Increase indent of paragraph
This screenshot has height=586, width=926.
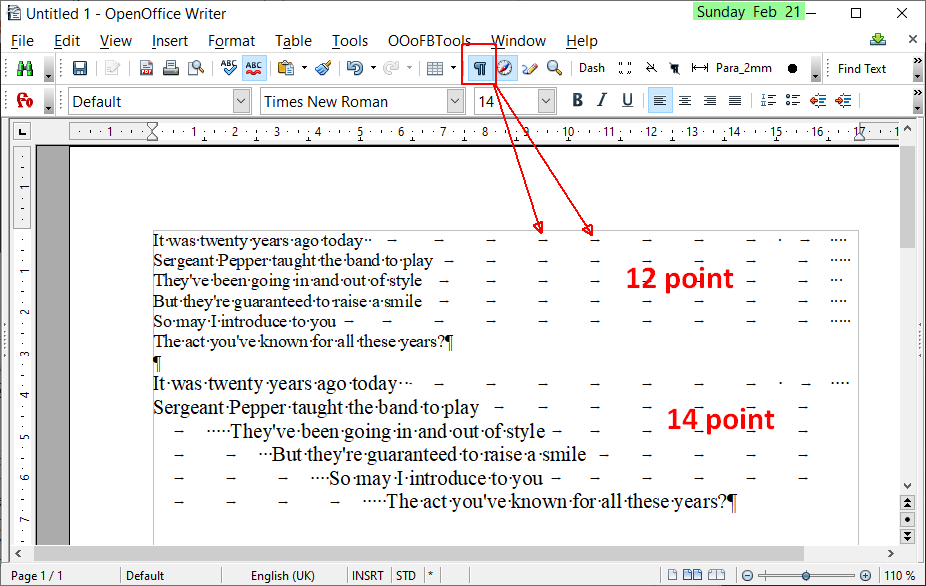(843, 101)
